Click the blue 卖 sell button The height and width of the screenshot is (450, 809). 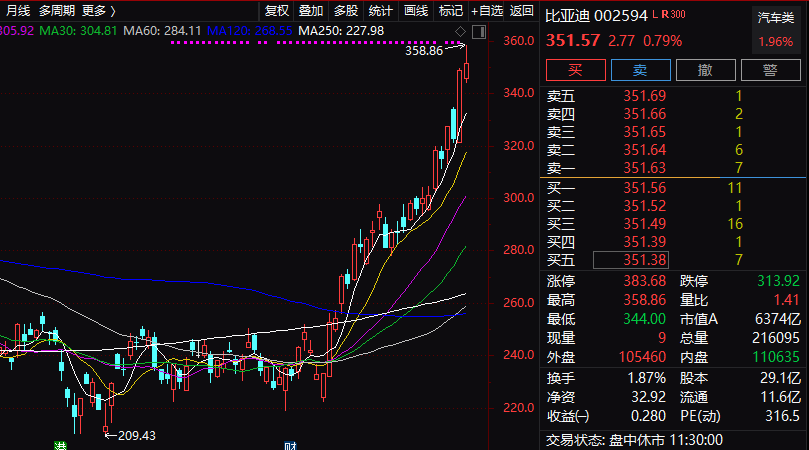641,70
